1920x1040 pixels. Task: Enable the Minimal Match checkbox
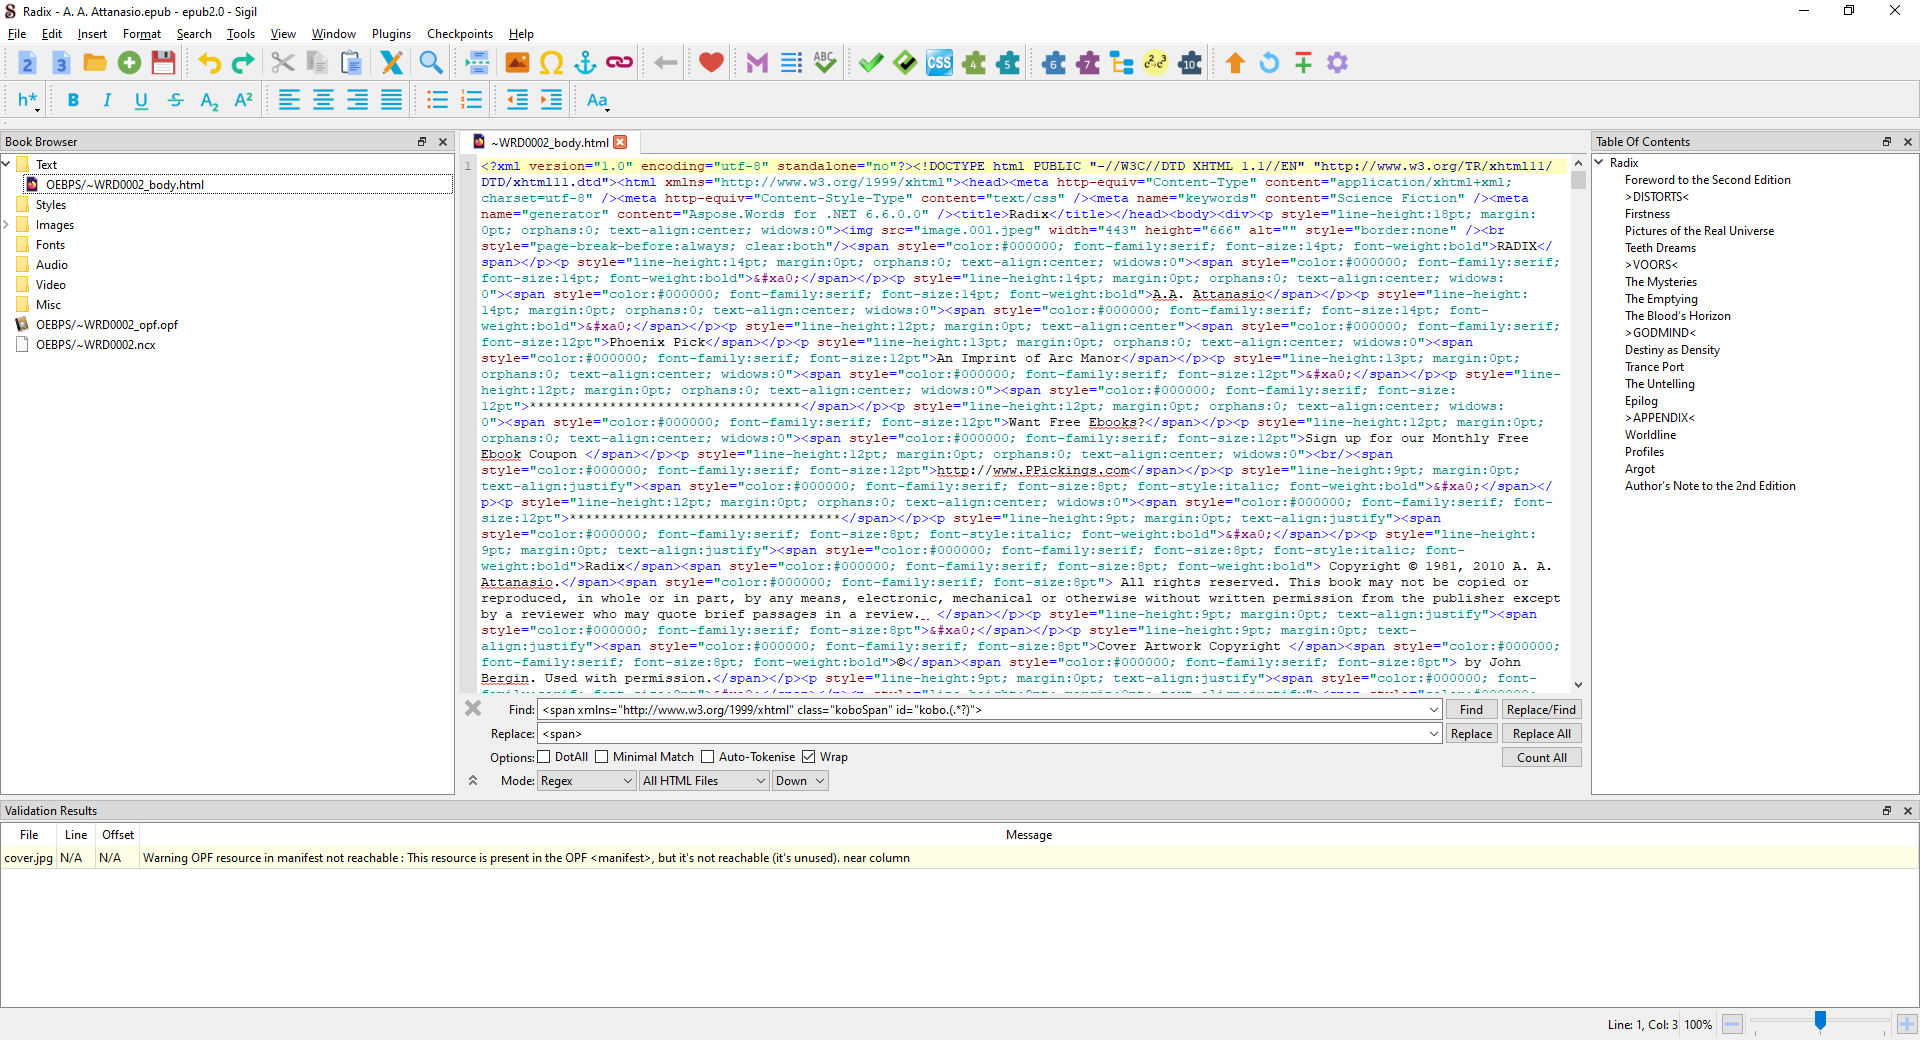point(602,757)
